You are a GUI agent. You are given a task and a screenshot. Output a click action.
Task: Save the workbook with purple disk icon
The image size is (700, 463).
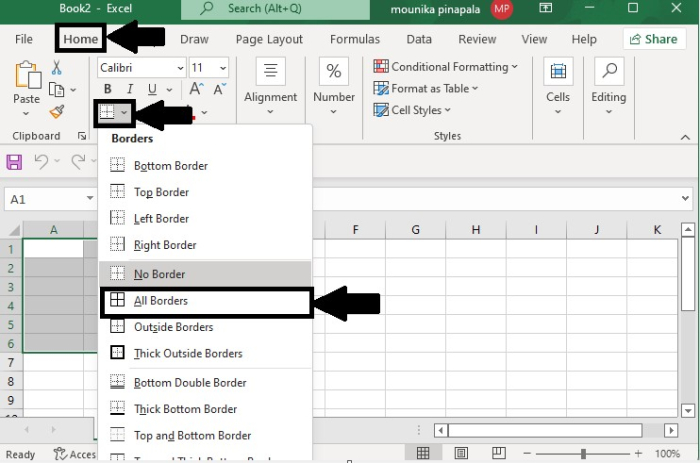(x=14, y=162)
